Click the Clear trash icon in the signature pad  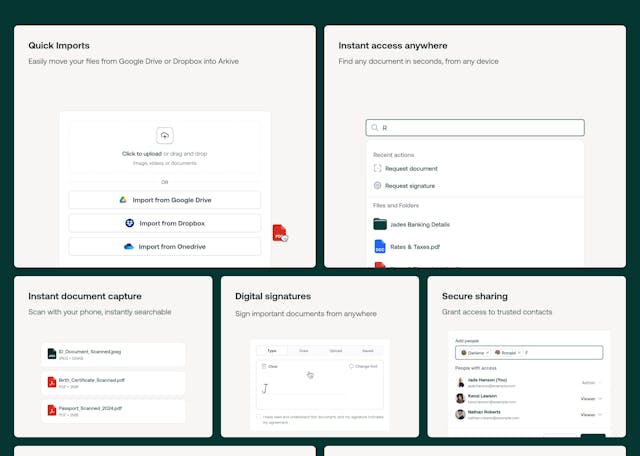click(x=264, y=366)
